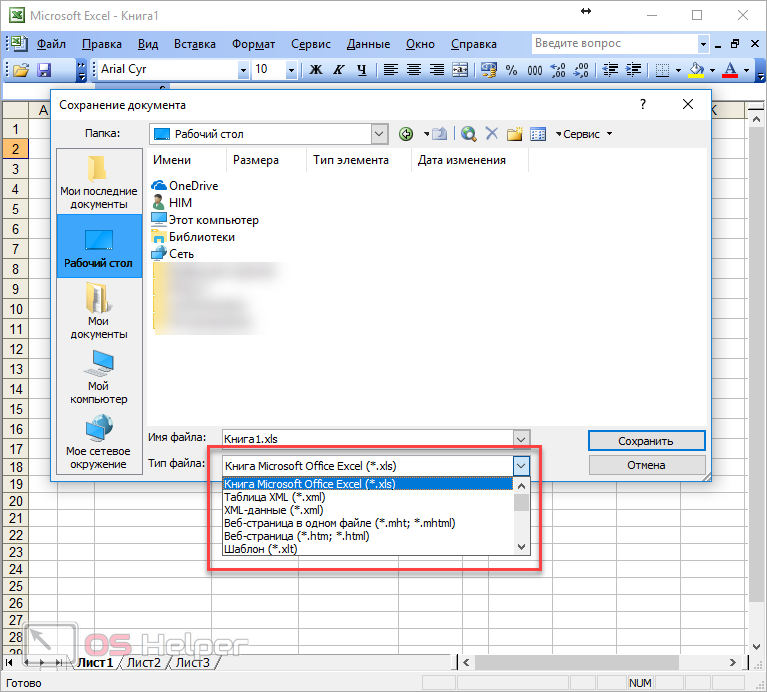Increase decimal places icon
This screenshot has height=692, width=767.
click(x=558, y=70)
